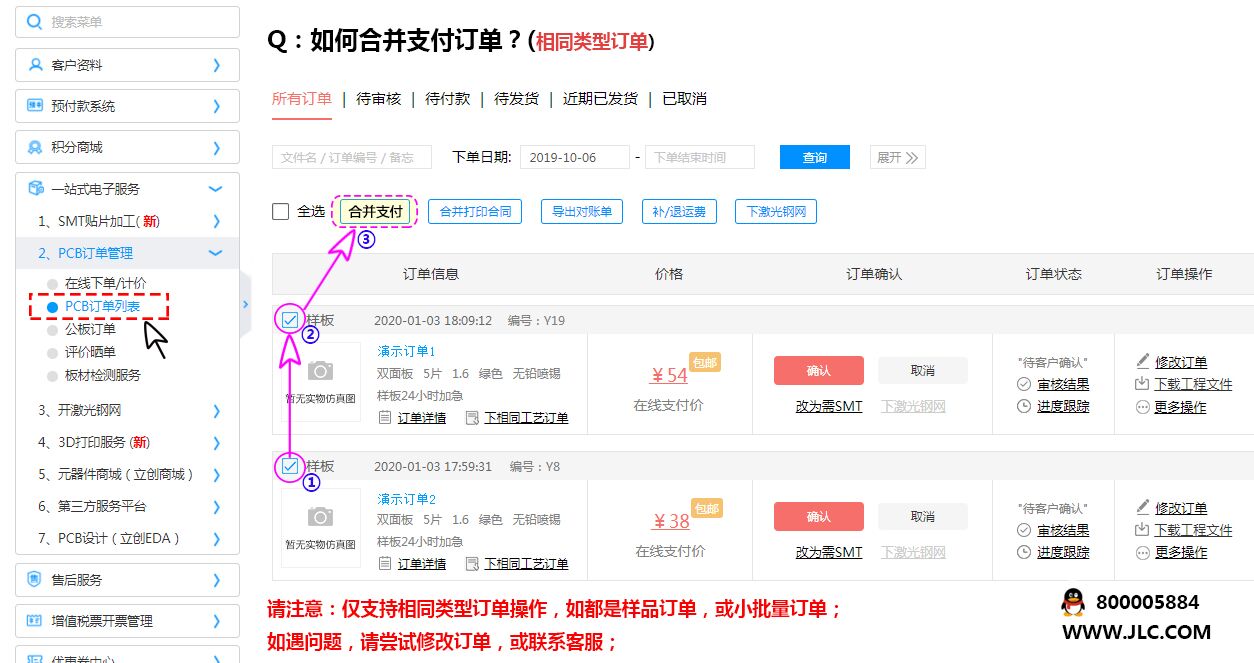Switch to the 待发货 tab
Viewport: 1254px width, 663px height.
pyautogui.click(x=516, y=99)
